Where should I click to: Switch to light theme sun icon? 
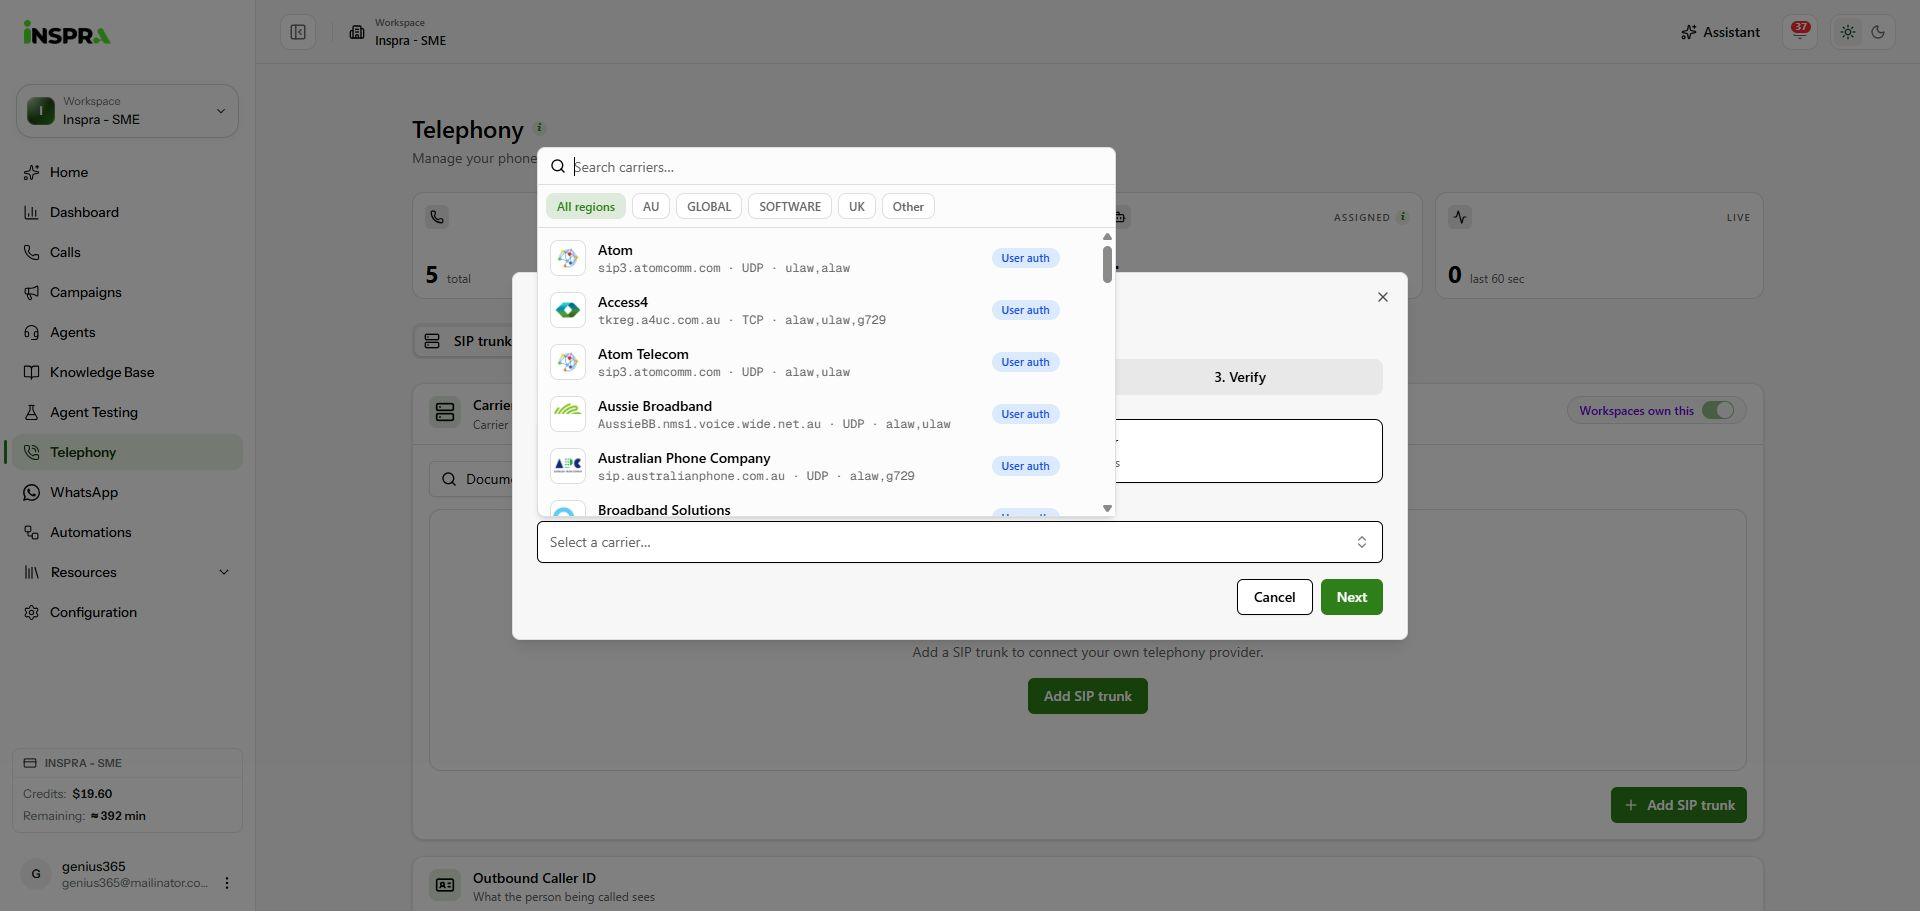click(1848, 32)
